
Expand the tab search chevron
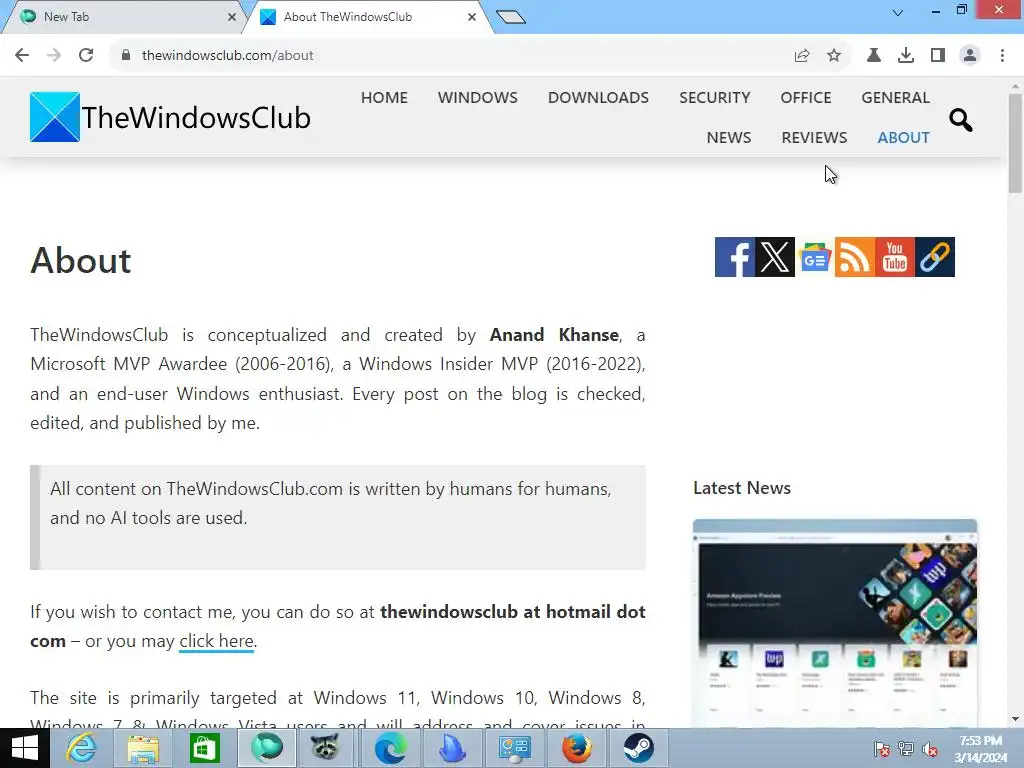coord(898,12)
